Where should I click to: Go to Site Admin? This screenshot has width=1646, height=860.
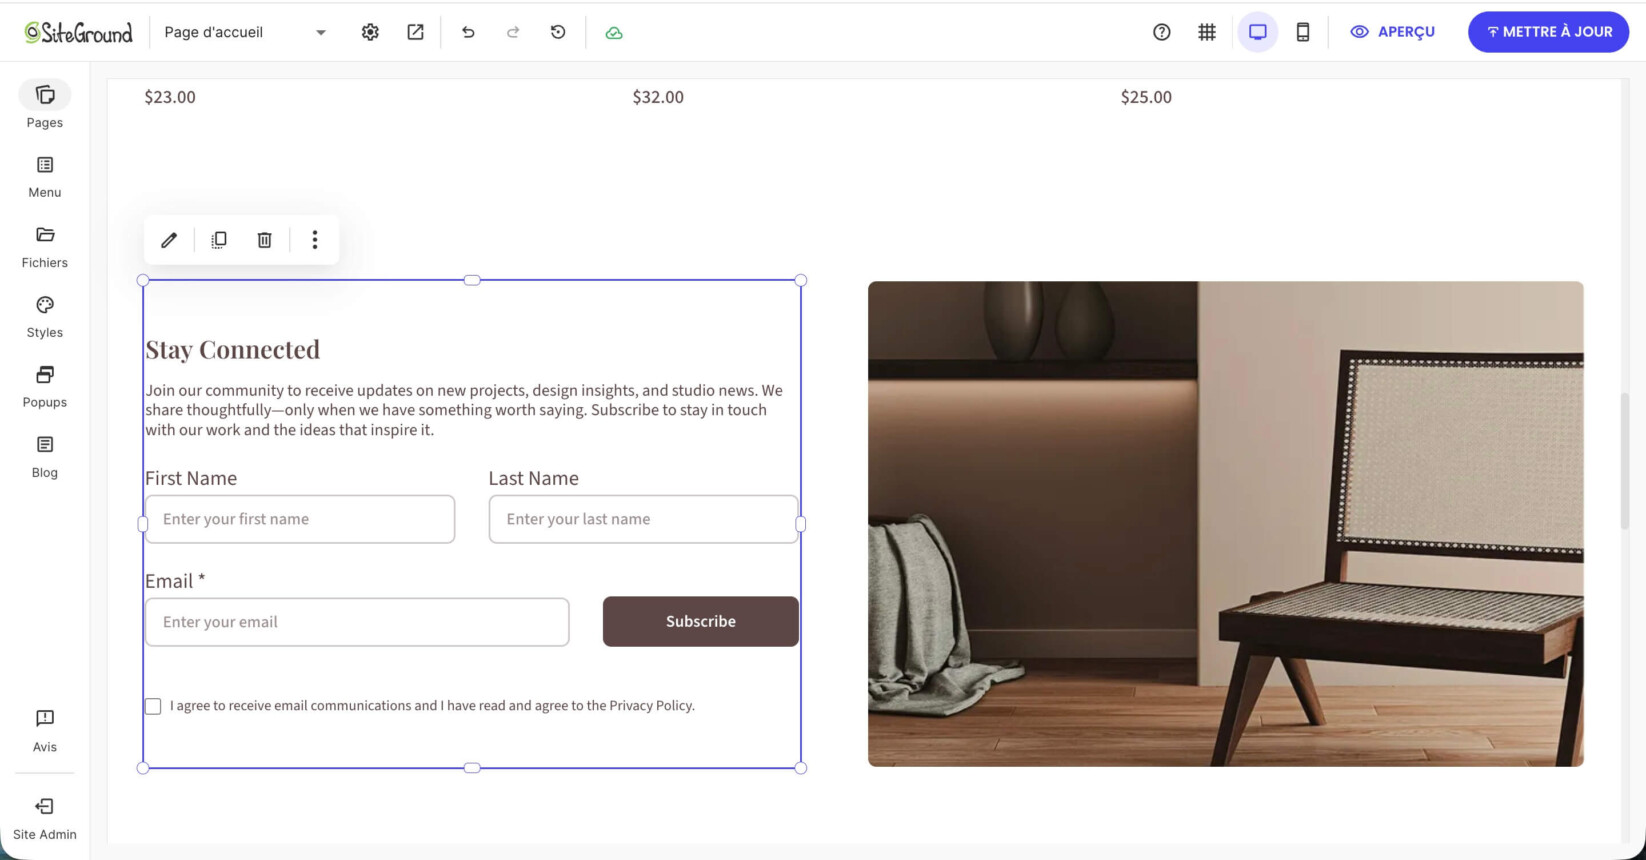pos(45,818)
